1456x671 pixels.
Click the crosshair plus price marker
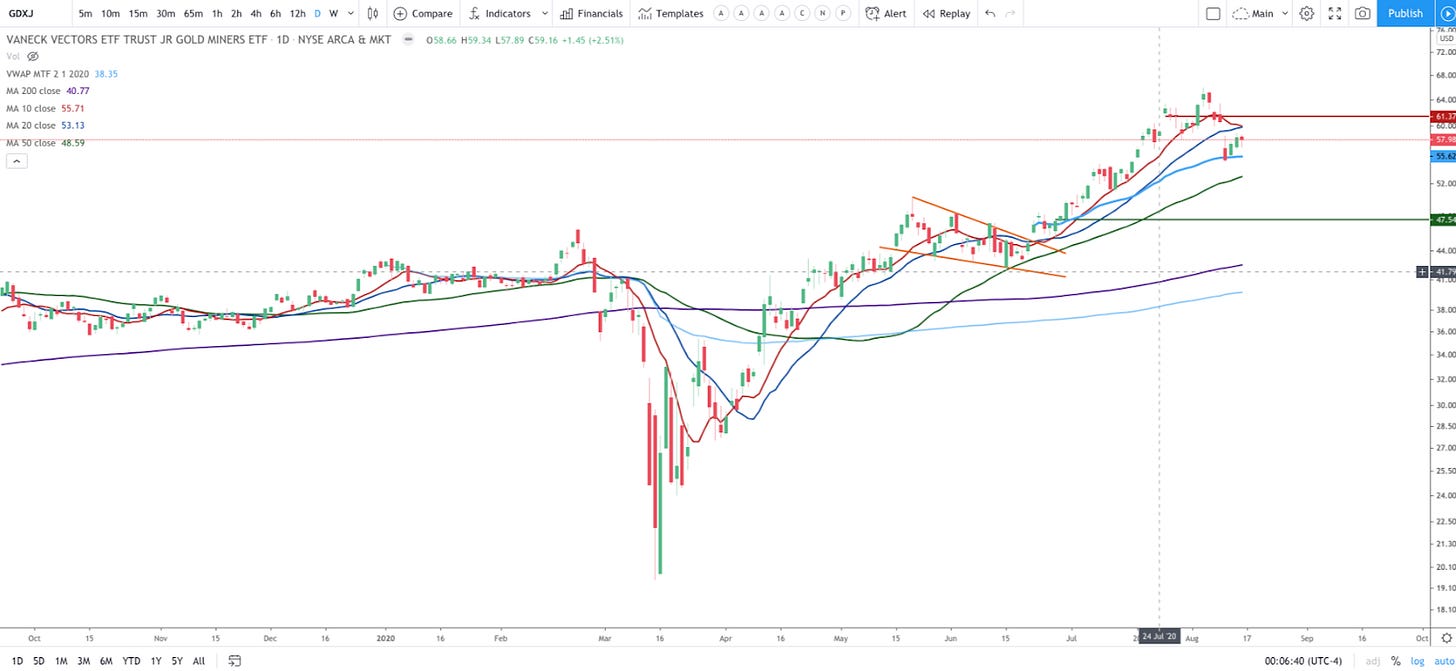[1422, 271]
